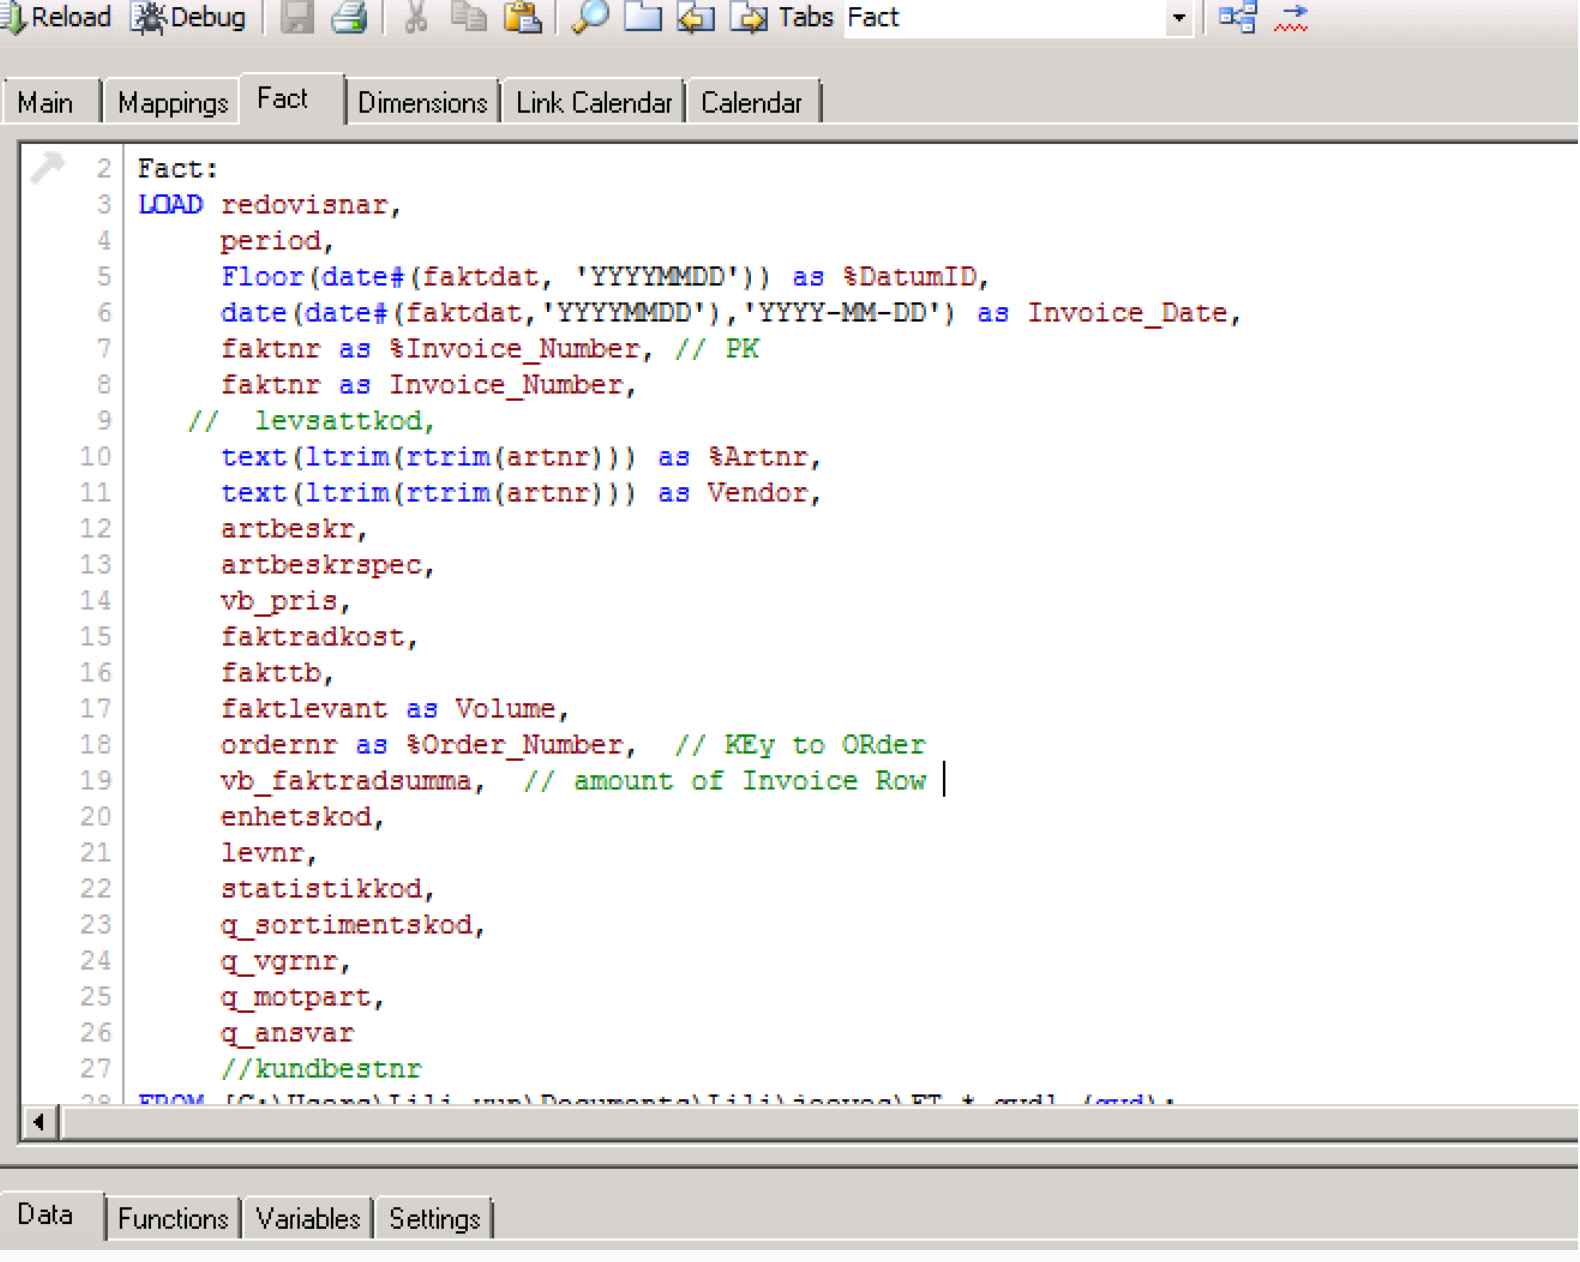Image resolution: width=1580 pixels, height=1262 pixels.
Task: Click 'artbeskrspec' on line 13
Action: pos(321,565)
